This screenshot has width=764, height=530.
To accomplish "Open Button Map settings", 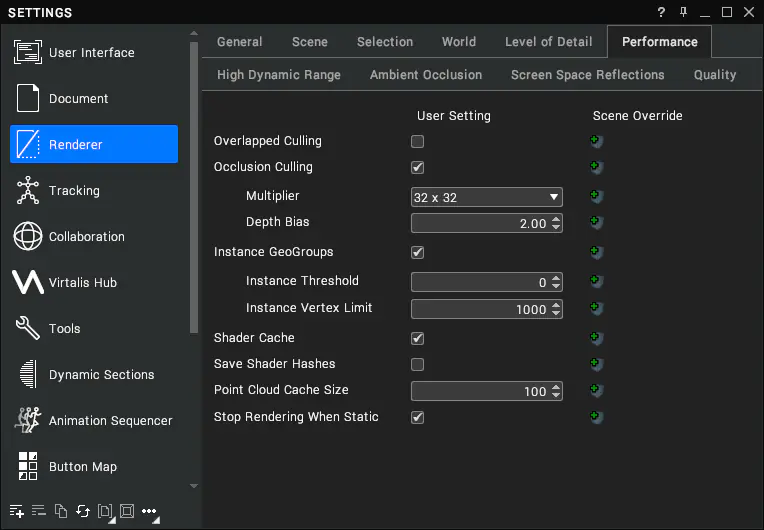I will tap(94, 467).
